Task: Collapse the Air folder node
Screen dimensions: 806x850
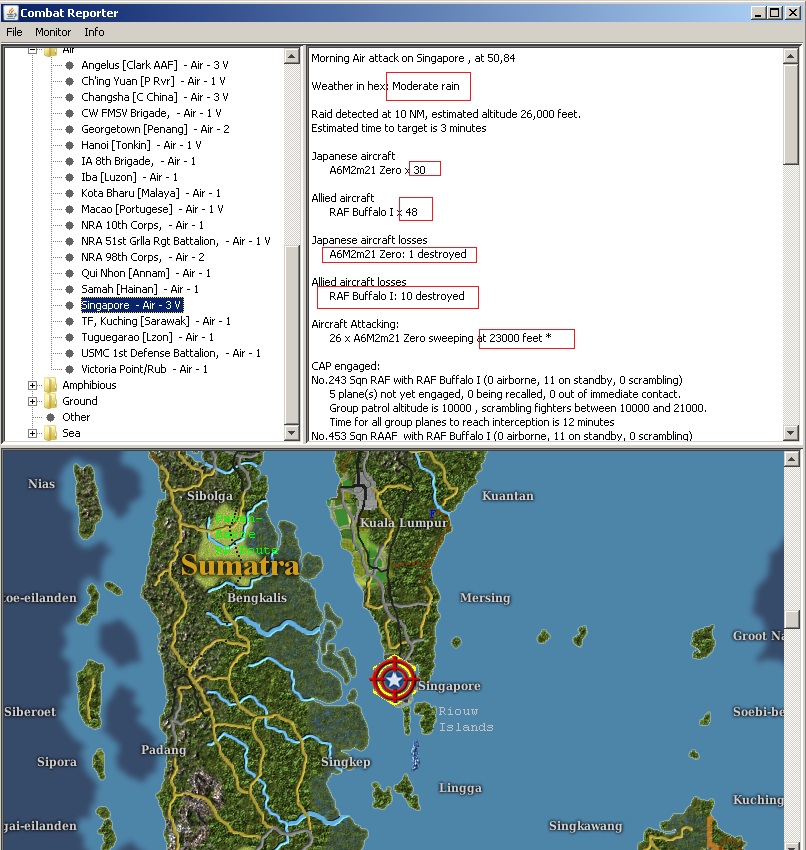Action: (33, 50)
